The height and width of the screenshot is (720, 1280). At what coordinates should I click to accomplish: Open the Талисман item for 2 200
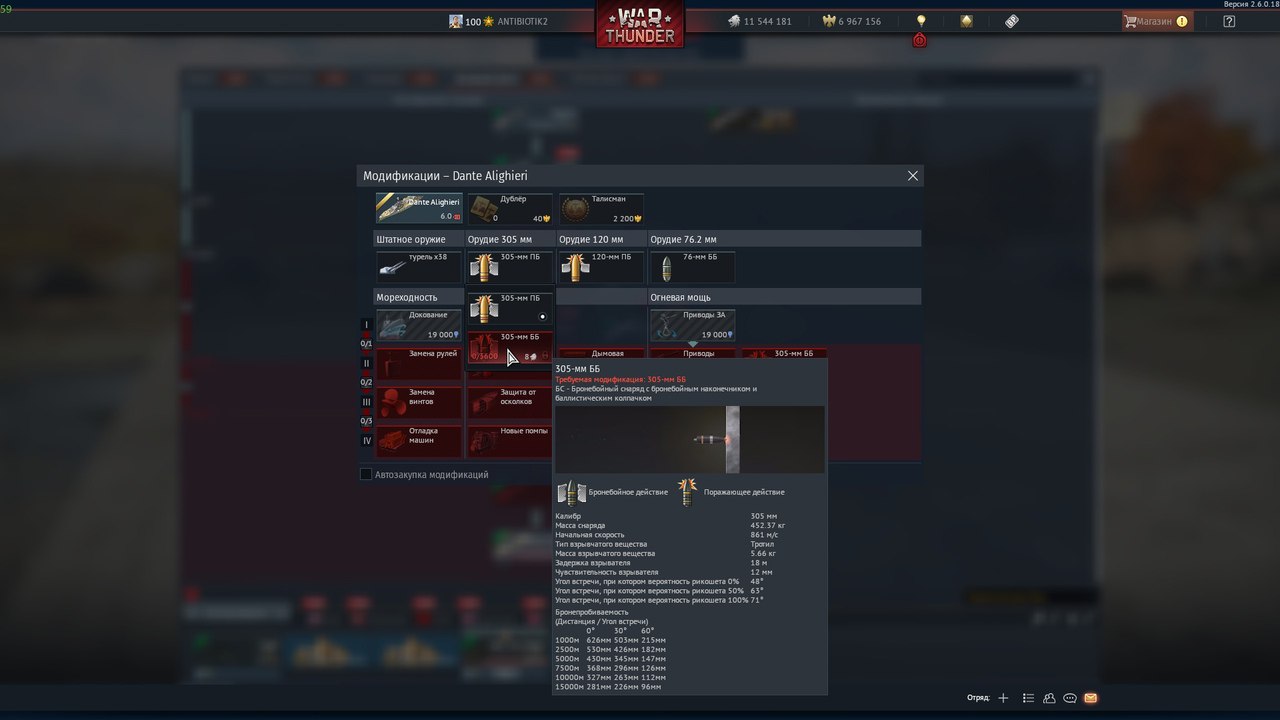601,208
